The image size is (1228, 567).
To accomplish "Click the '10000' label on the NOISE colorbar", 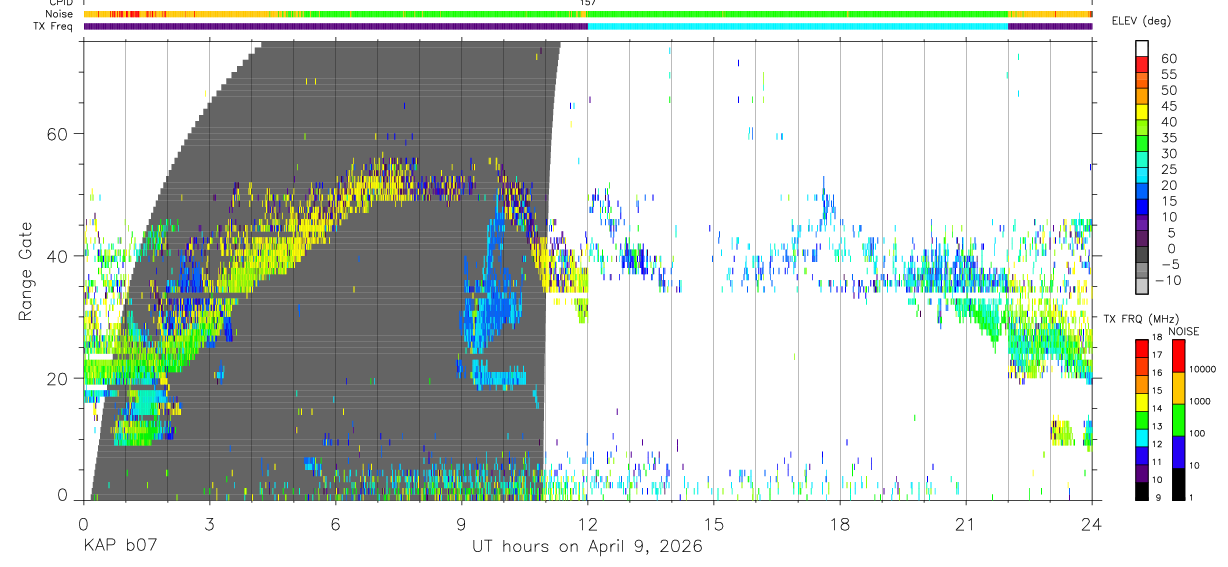I will point(1202,370).
